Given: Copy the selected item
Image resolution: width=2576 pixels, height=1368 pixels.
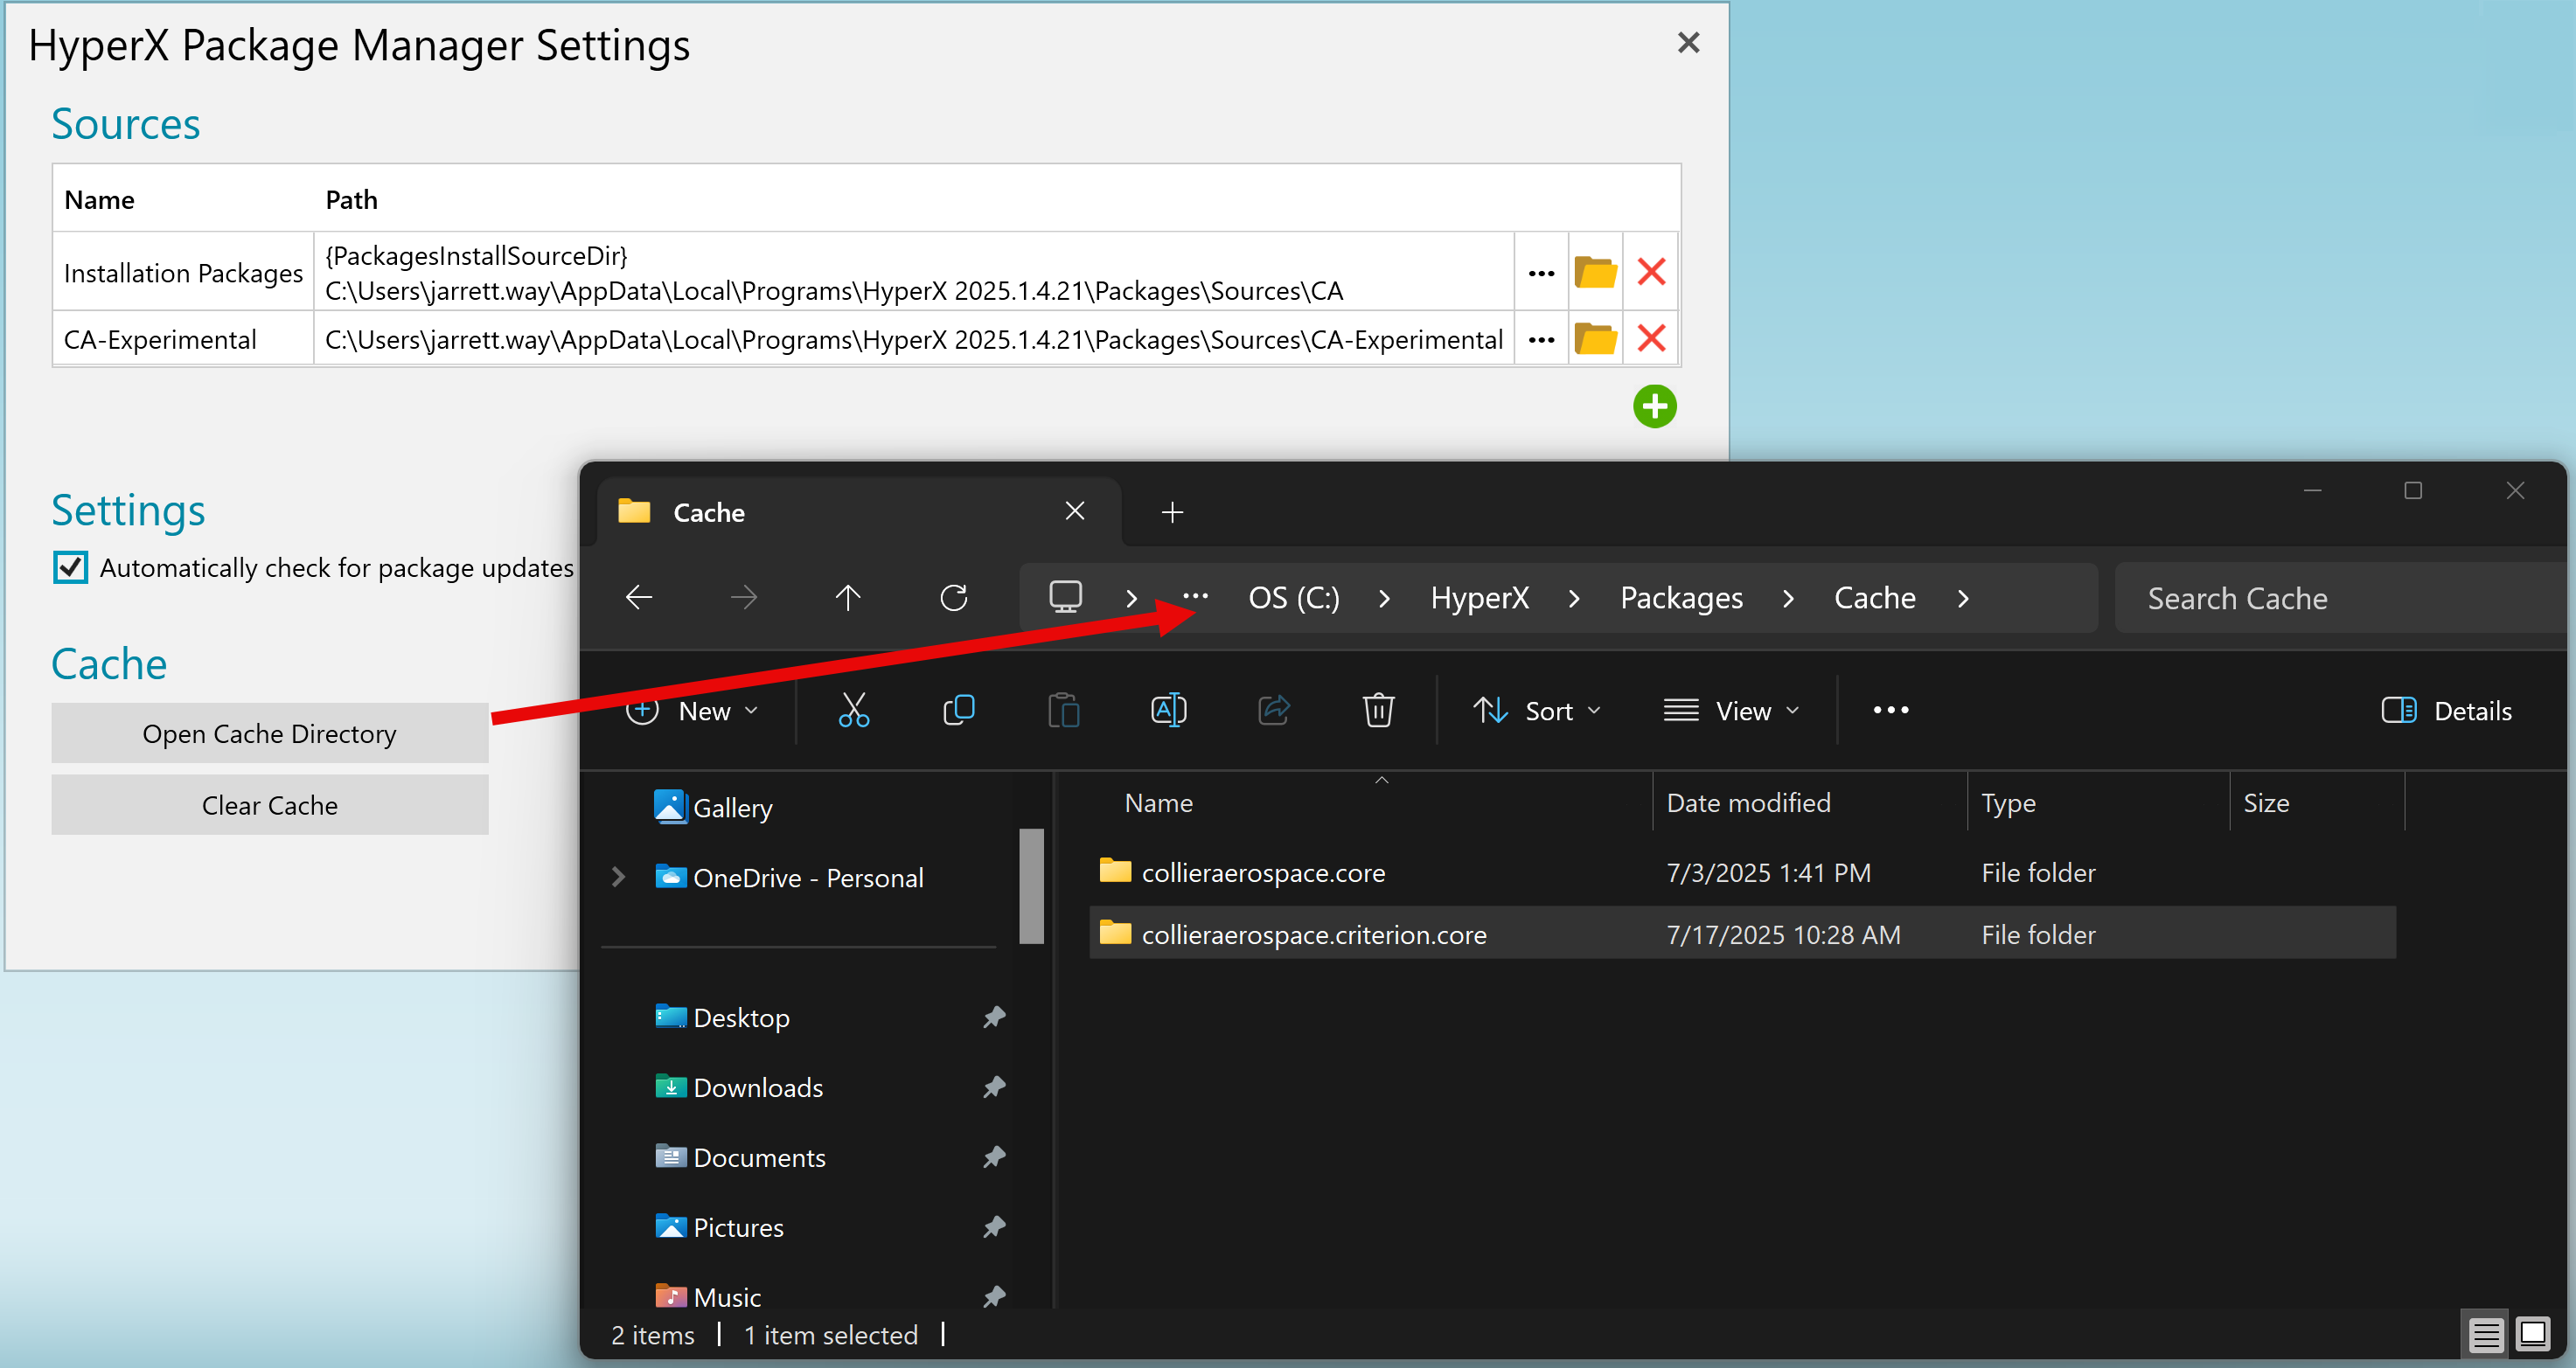Looking at the screenshot, I should (x=958, y=711).
